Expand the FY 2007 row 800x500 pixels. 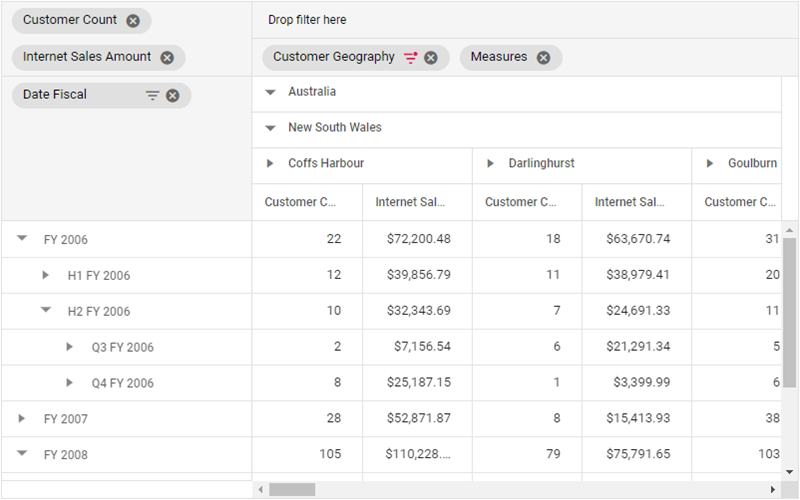pyautogui.click(x=22, y=419)
